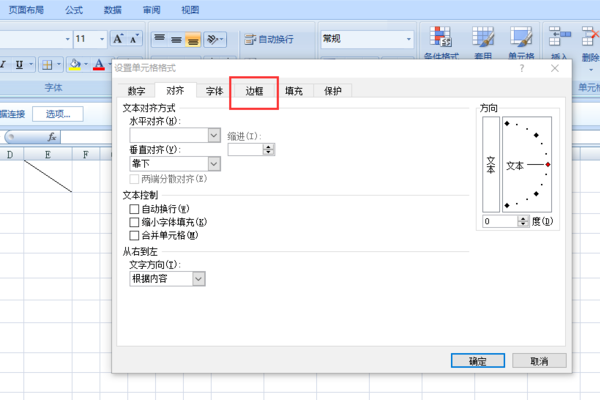Toggle the 两端分散对齐 checkbox

pyautogui.click(x=134, y=179)
